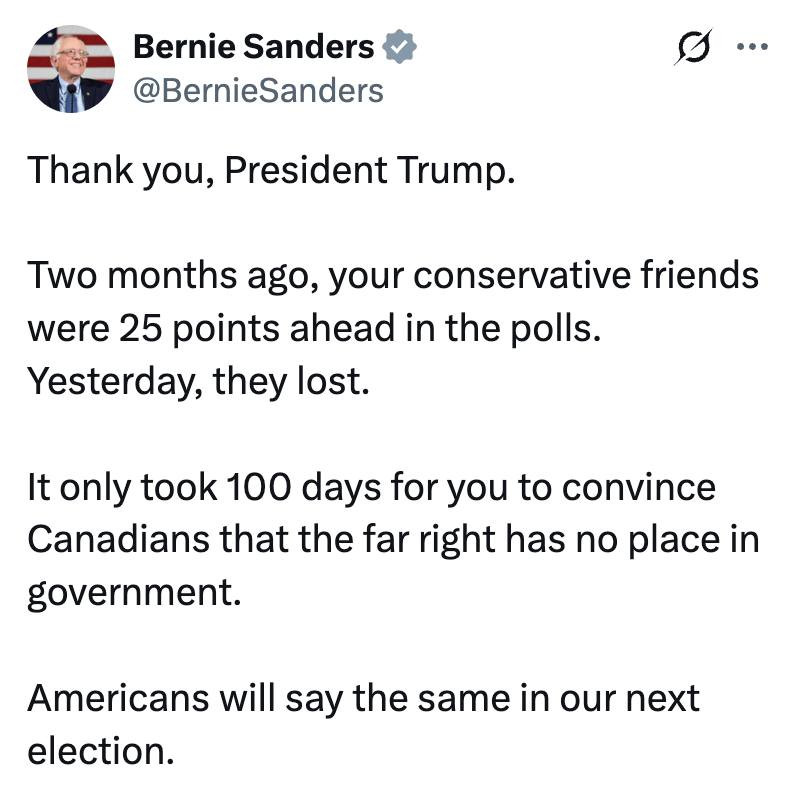The height and width of the screenshot is (794, 804).
Task: Open the three-dot more options menu
Action: click(752, 47)
